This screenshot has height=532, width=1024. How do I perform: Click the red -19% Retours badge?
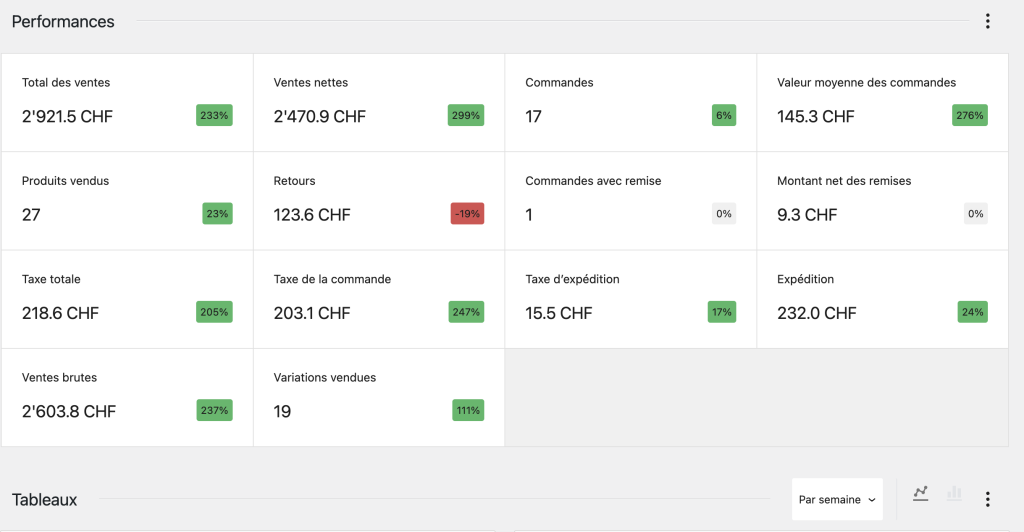(x=467, y=214)
